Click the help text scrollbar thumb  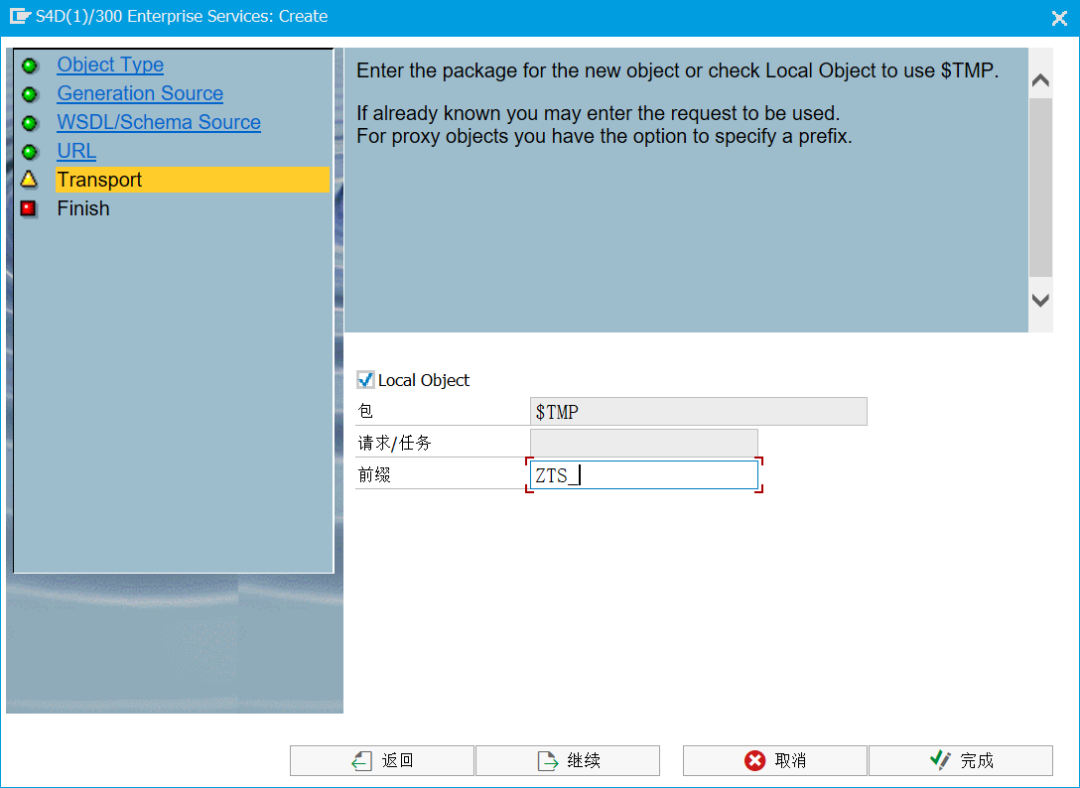click(x=1041, y=188)
